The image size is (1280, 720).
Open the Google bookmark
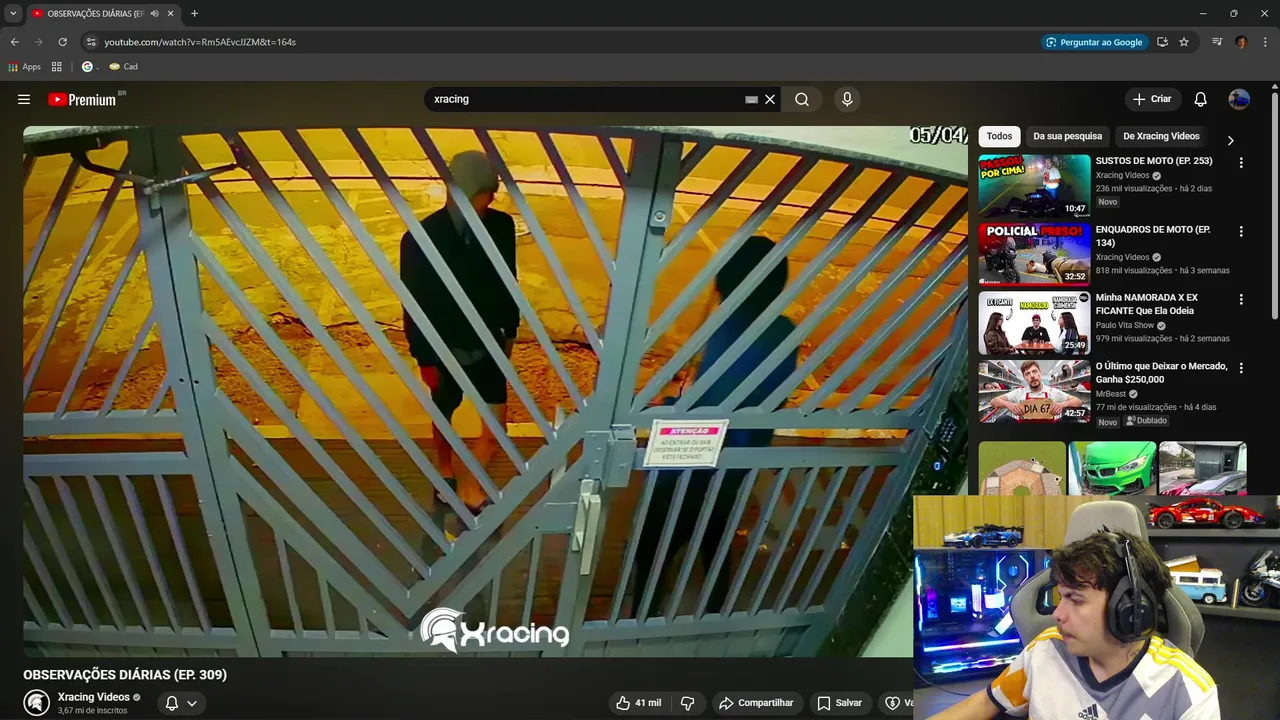(87, 67)
